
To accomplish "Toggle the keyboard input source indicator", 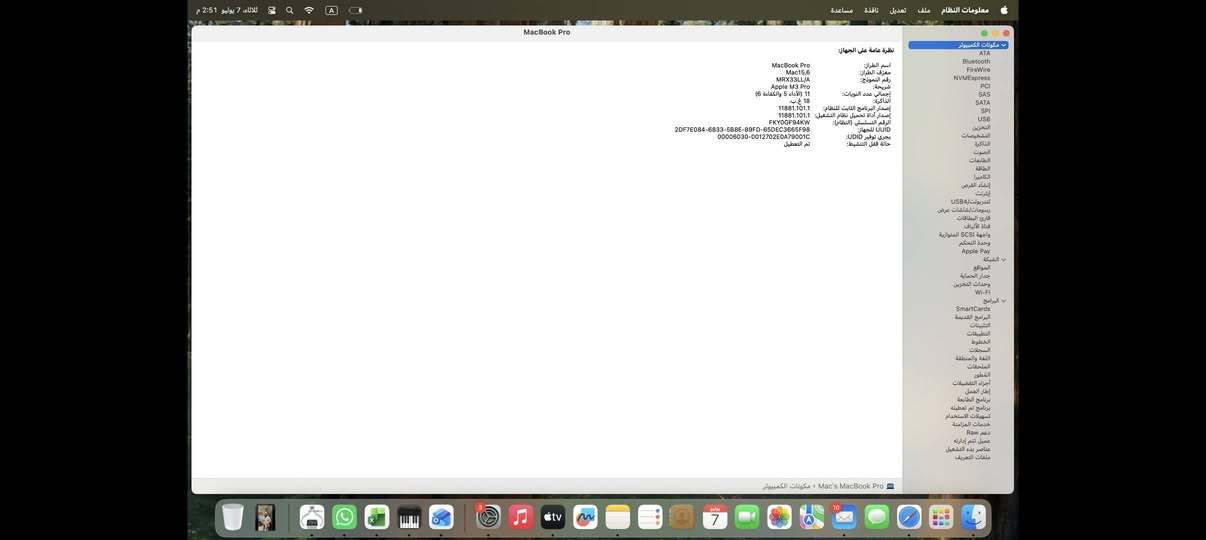I will [331, 10].
